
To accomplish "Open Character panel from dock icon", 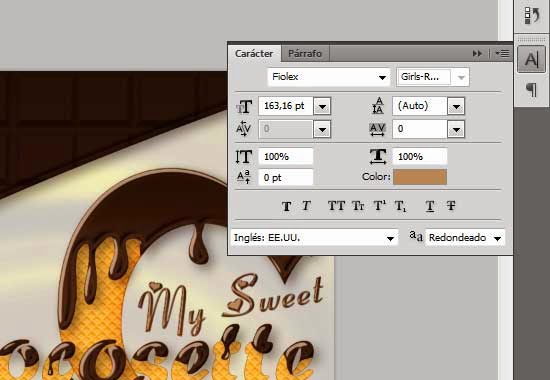I will (x=531, y=59).
